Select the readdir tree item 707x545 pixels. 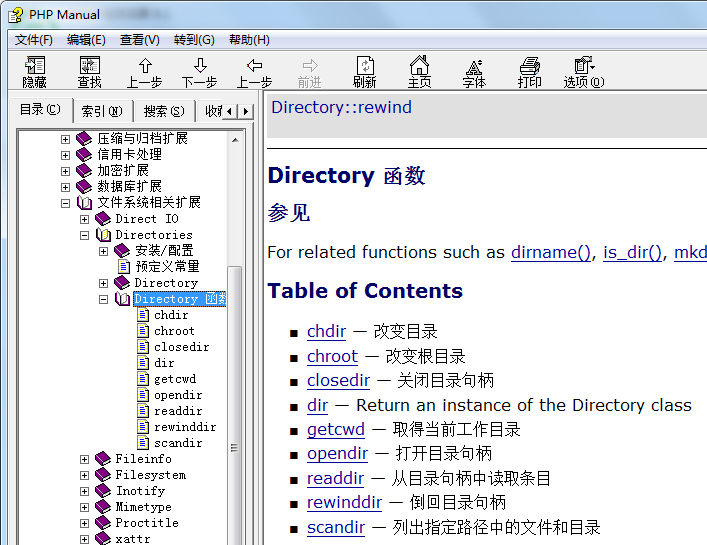(178, 411)
